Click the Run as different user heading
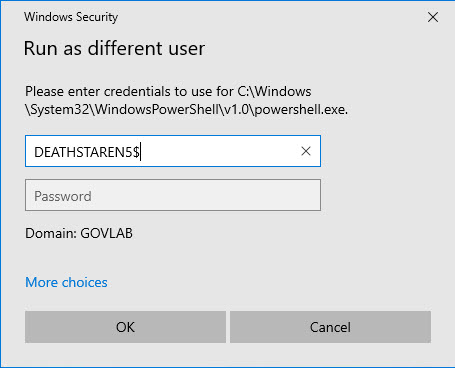This screenshot has height=368, width=455. [114, 48]
